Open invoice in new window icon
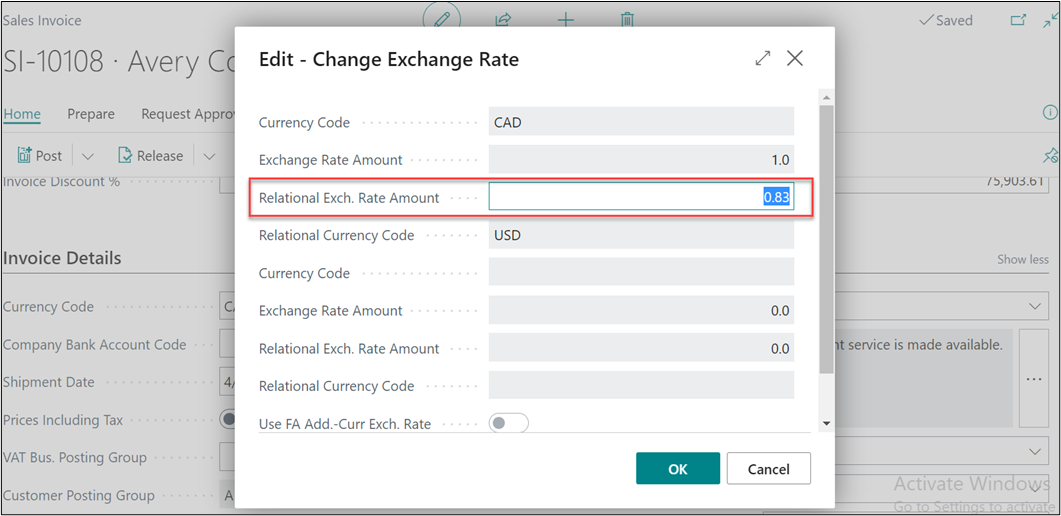The height and width of the screenshot is (516, 1061). click(x=1018, y=20)
